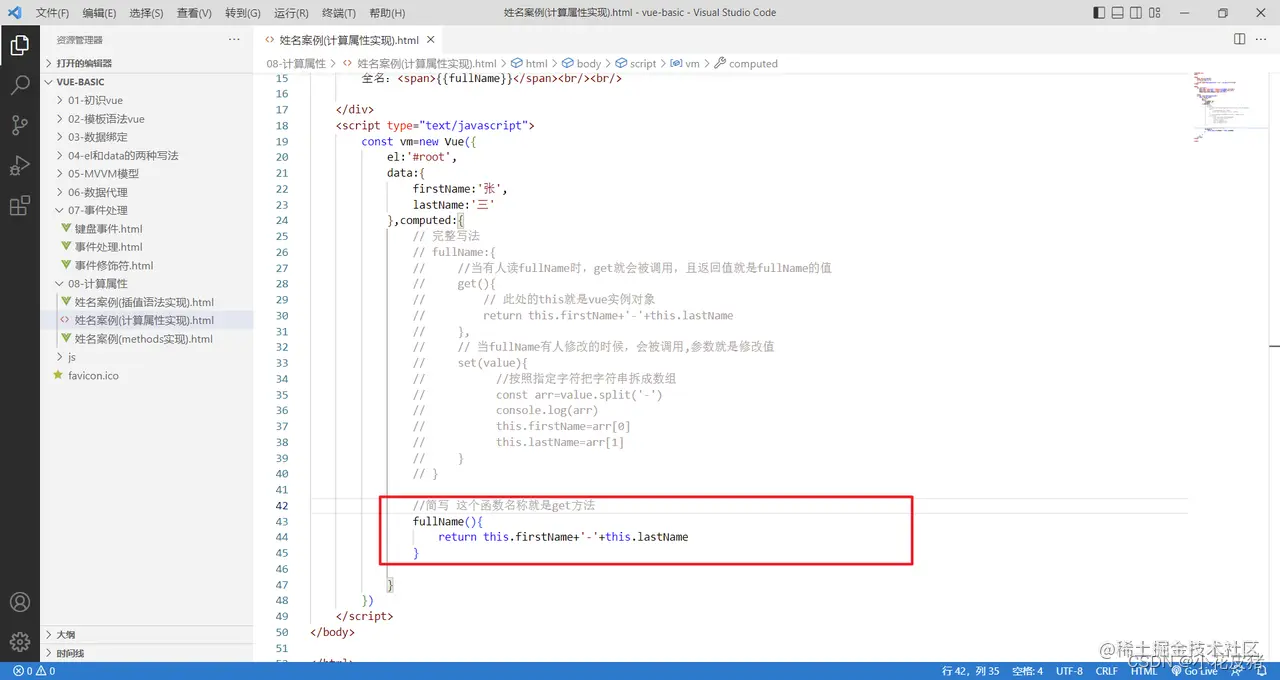Expand 大纲 outline section
The image size is (1280, 680).
146,635
